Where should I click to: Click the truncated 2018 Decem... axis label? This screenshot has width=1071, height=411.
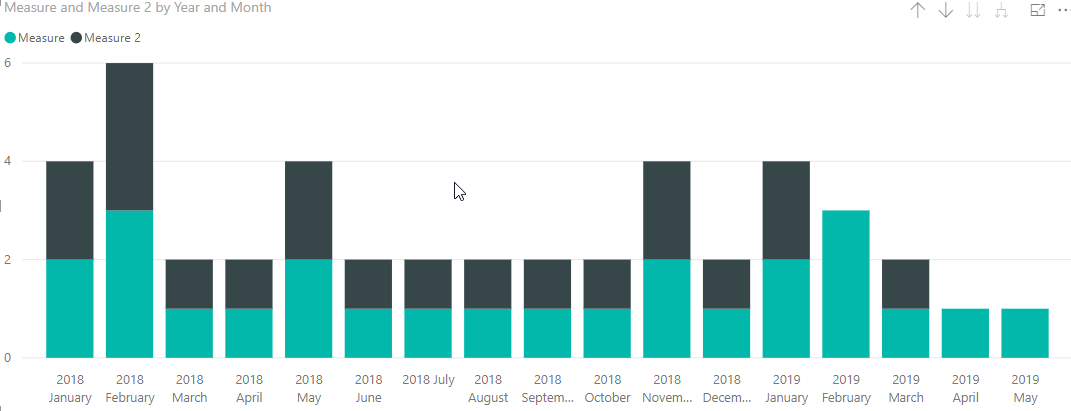point(726,388)
